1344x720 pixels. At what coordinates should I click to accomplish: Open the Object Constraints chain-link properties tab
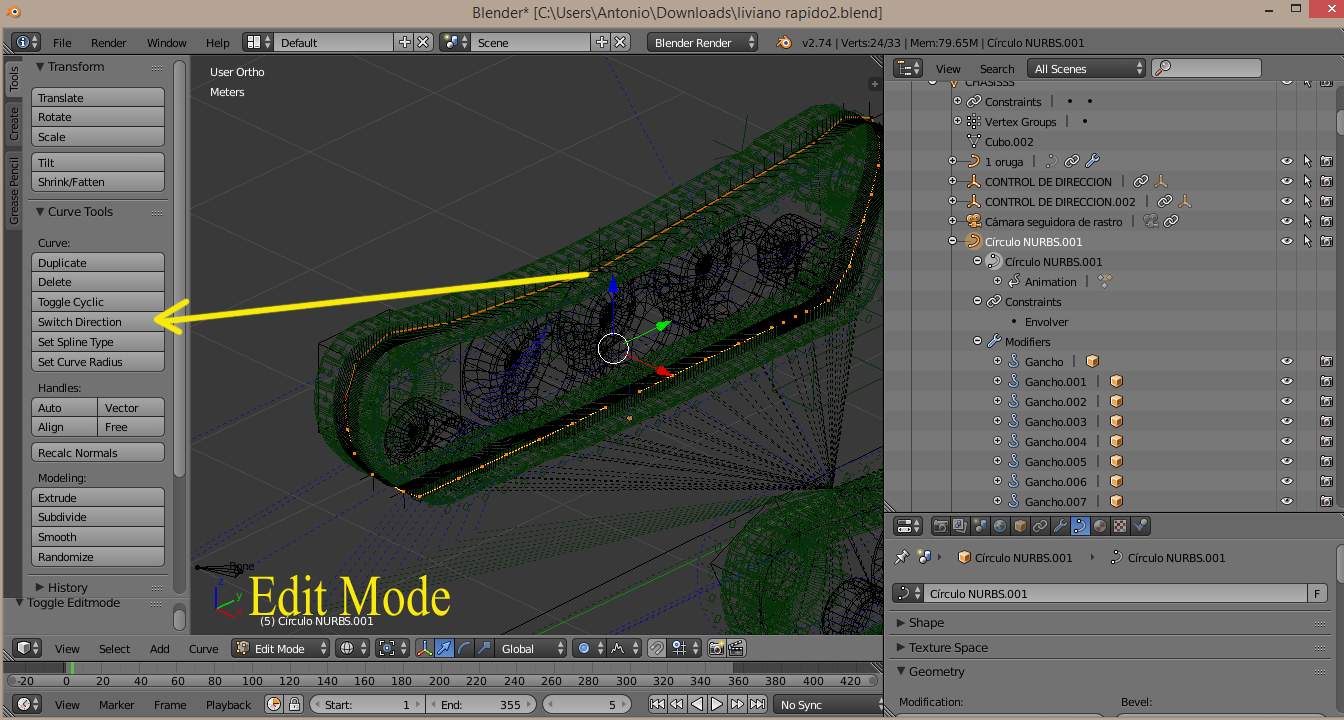click(x=1040, y=526)
